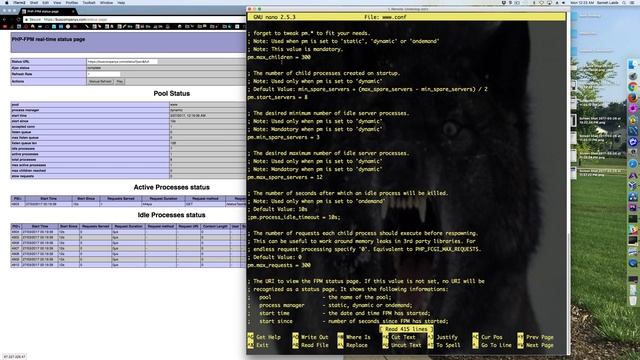The height and width of the screenshot is (360, 640).
Task: Click the pm.process_idle_timeout = 10s line
Action: tap(294, 217)
